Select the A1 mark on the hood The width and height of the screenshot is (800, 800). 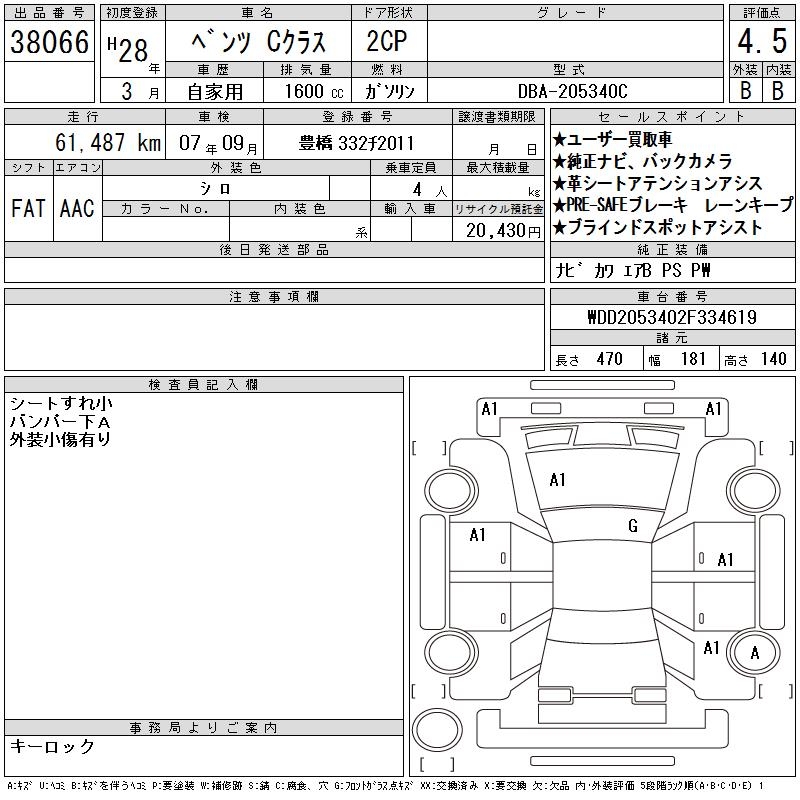tap(557, 480)
